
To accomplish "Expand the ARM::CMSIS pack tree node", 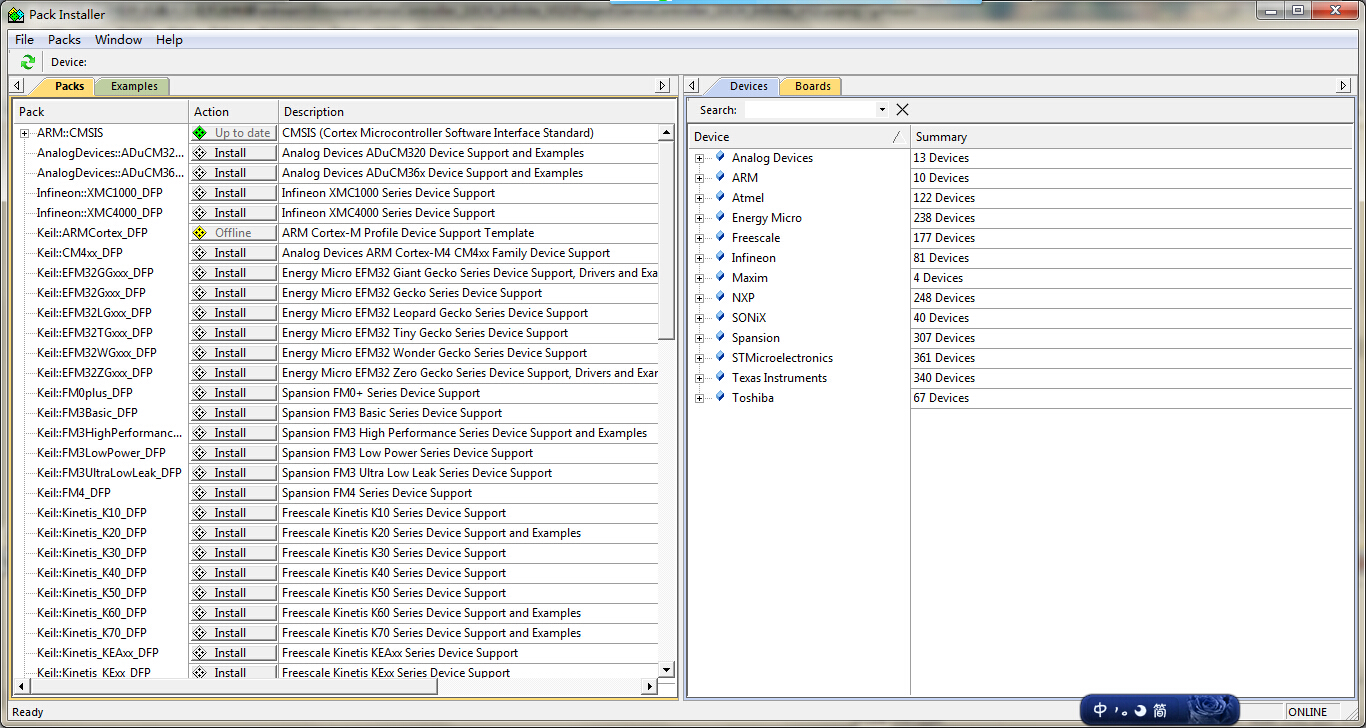I will pos(24,133).
